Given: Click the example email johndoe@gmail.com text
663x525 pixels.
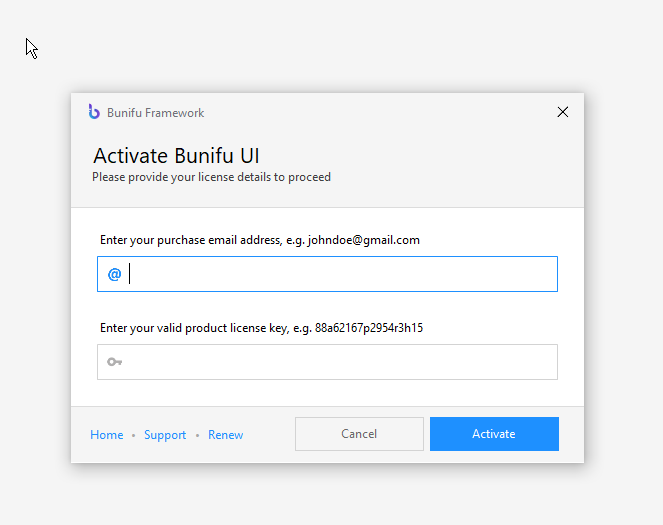Looking at the screenshot, I should click(x=364, y=240).
